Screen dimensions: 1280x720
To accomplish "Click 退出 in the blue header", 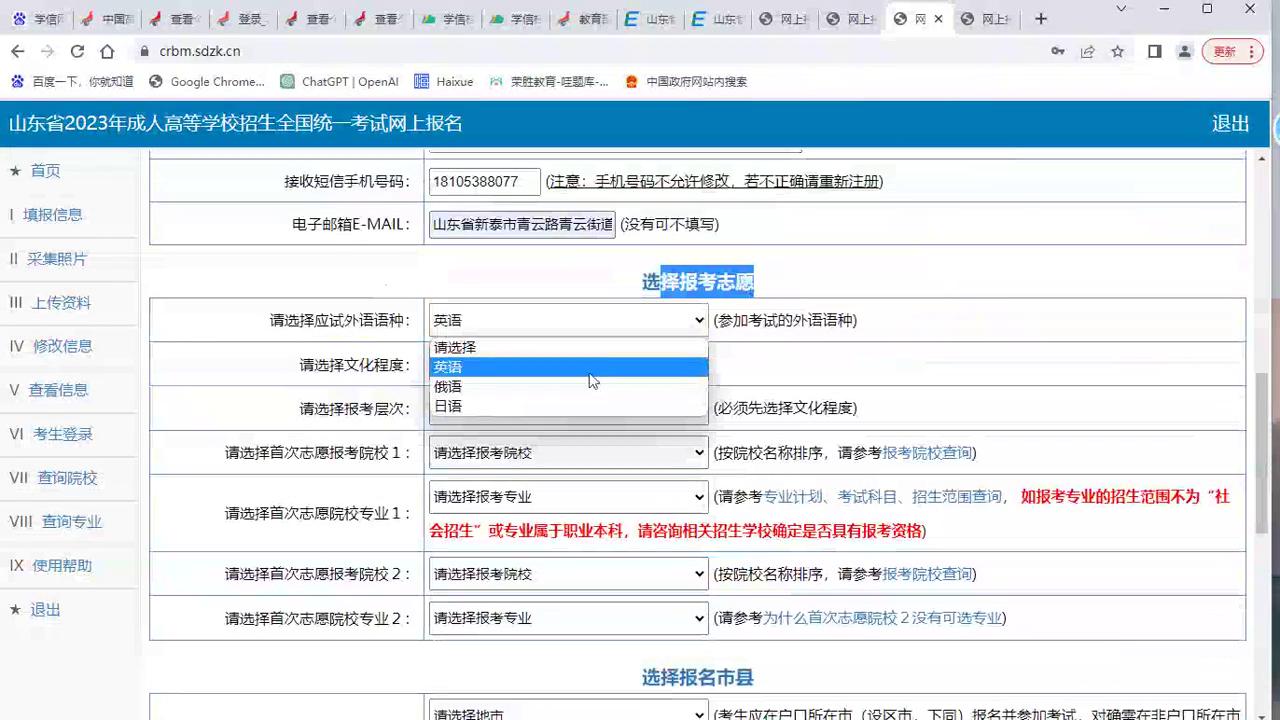I will [x=1230, y=123].
